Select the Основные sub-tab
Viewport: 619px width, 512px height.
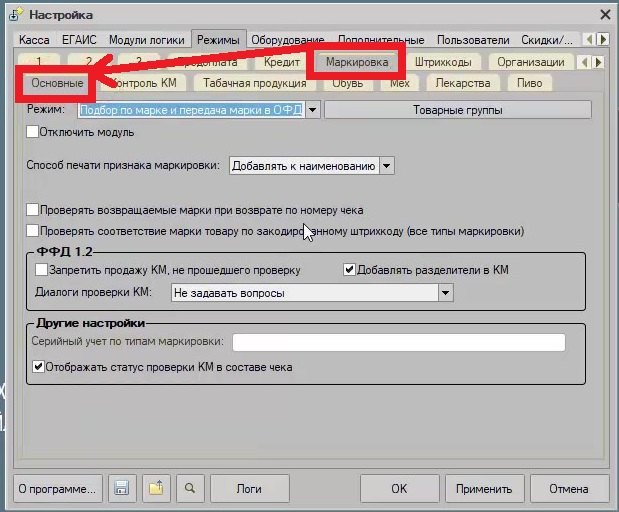click(x=57, y=83)
